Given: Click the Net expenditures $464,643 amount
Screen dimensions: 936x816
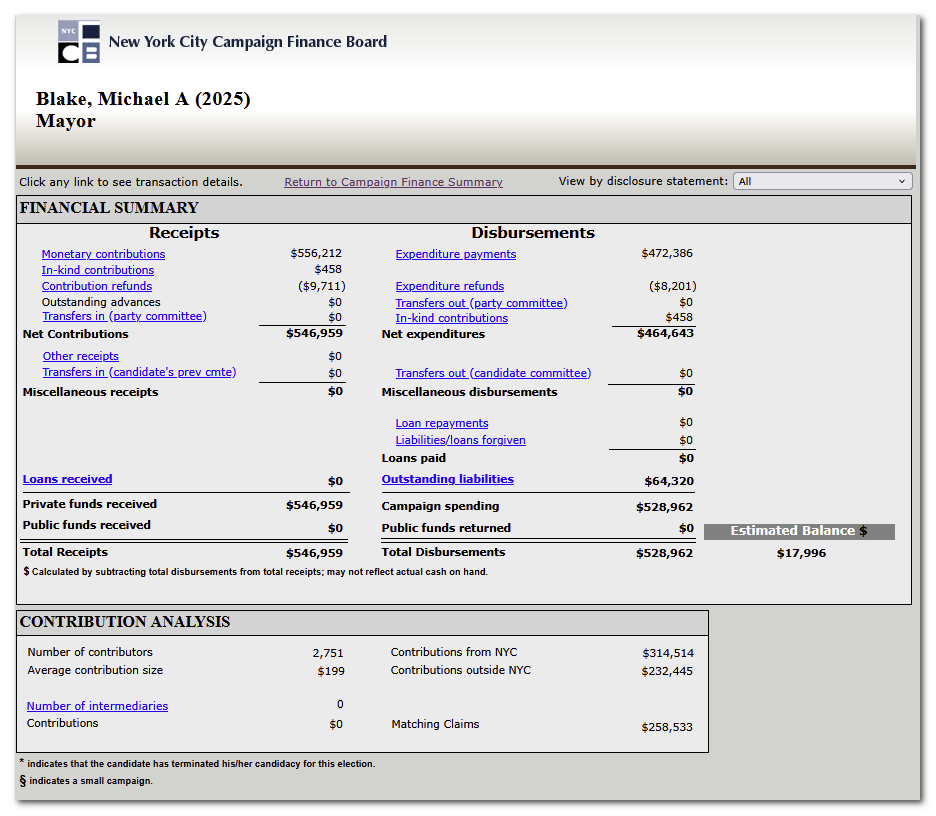Looking at the screenshot, I should point(665,333).
